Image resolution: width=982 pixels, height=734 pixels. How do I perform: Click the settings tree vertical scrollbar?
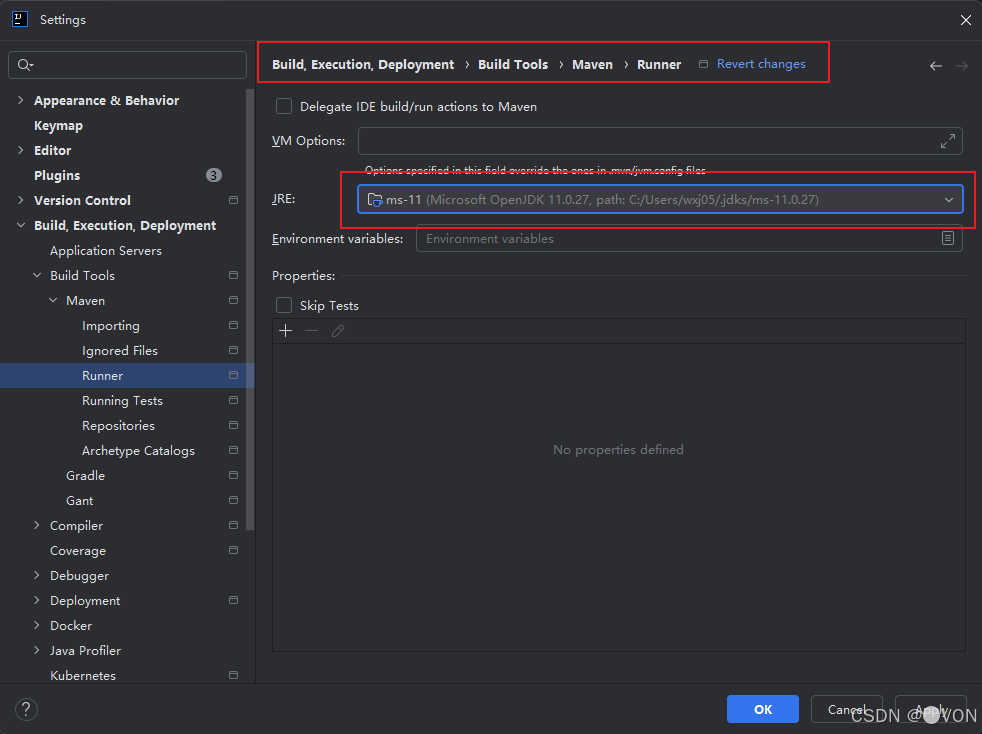[x=251, y=310]
